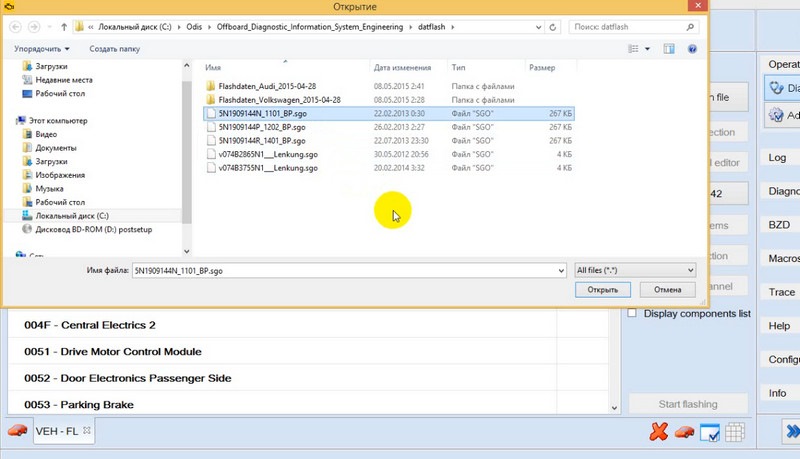Open the Trace section in ODIS sidebar
Screen dimensions: 800x459
780,292
